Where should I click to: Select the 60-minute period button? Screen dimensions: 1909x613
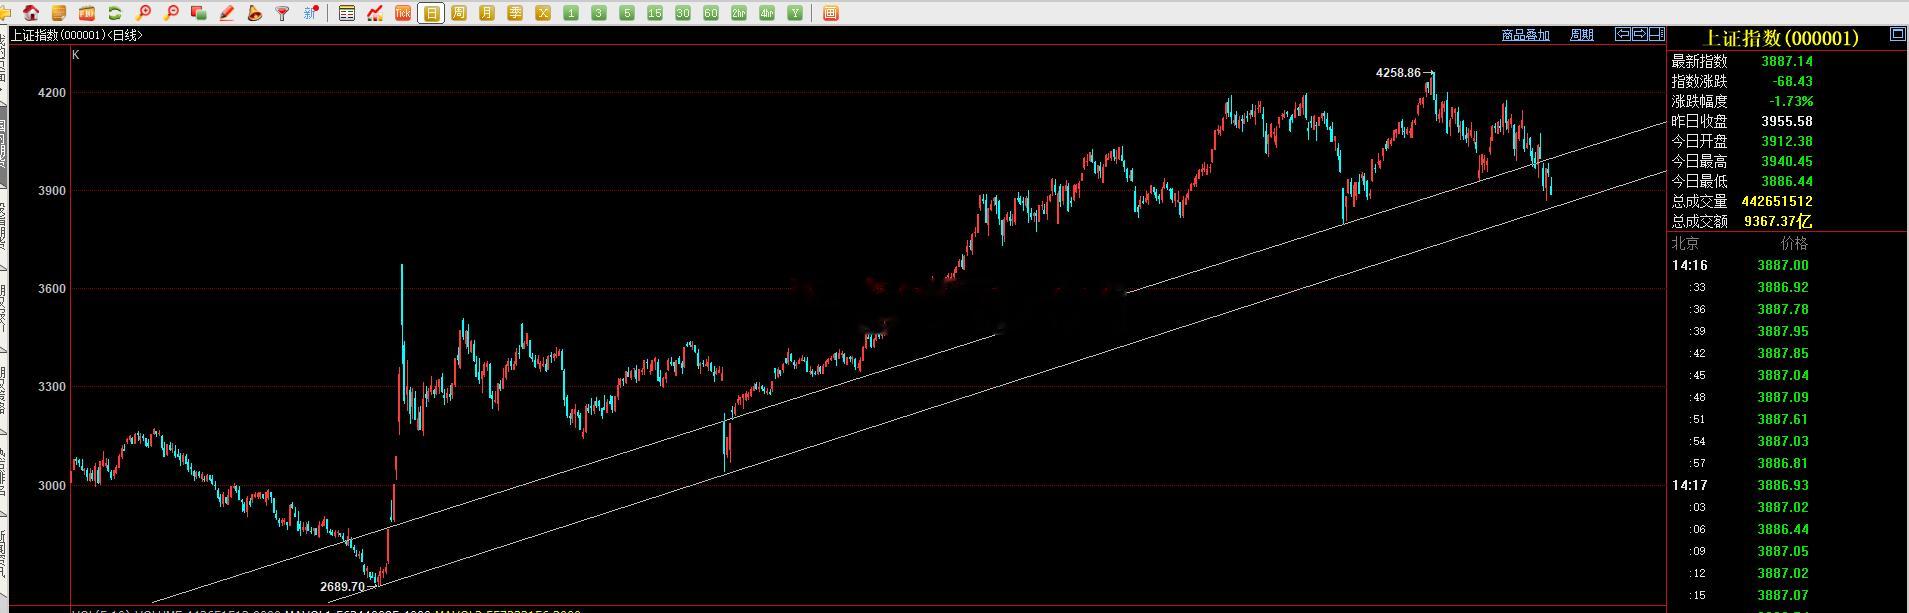[x=711, y=13]
